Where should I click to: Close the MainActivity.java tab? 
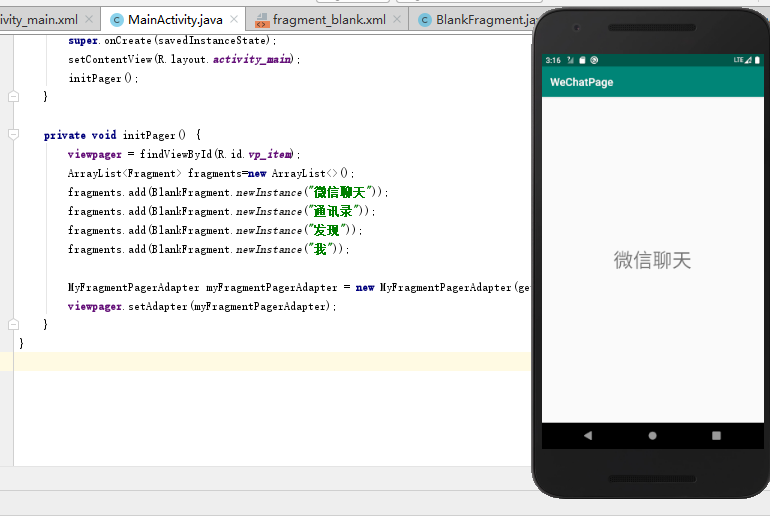(x=234, y=19)
